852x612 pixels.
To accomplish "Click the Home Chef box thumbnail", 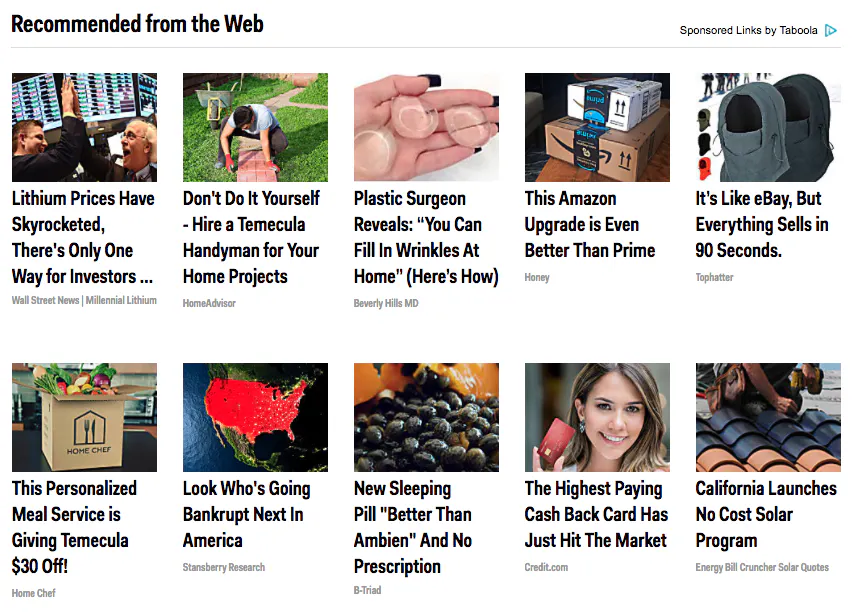I will click(x=84, y=417).
